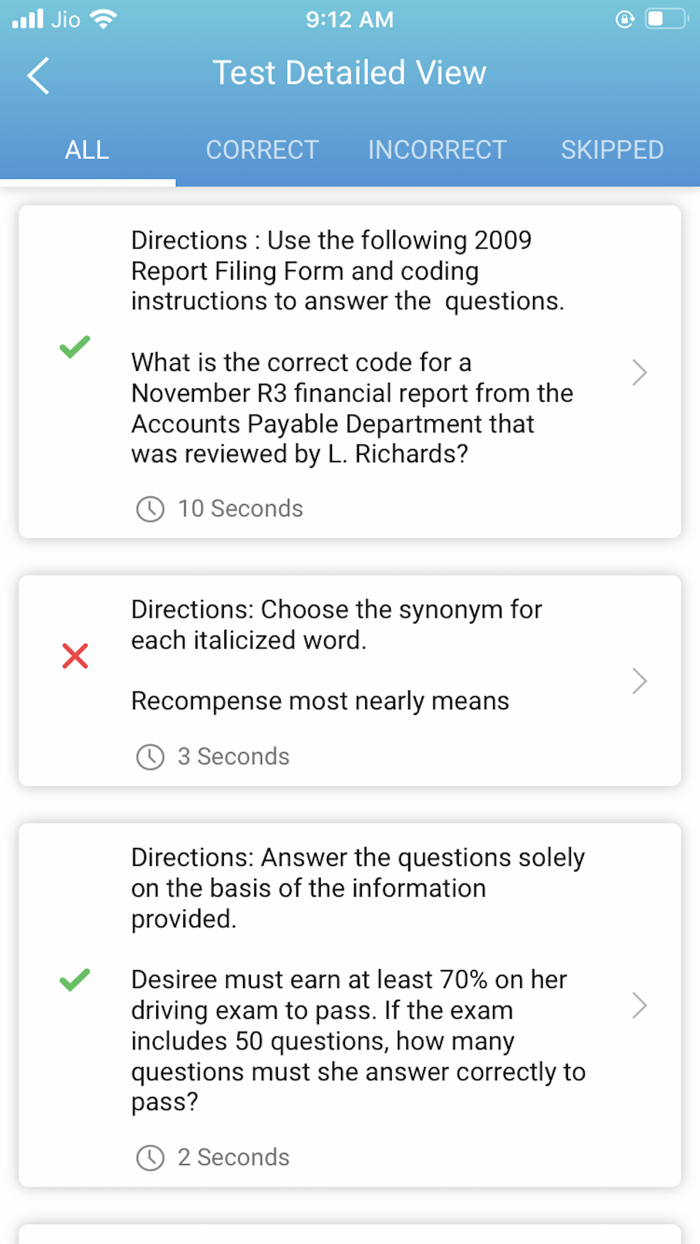Tap the clock icon showing 3 Seconds
The width and height of the screenshot is (700, 1244).
click(149, 757)
